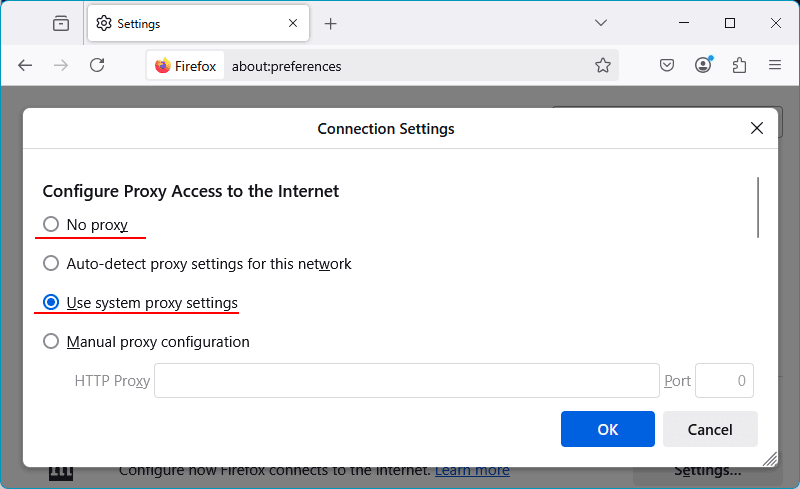Click the new tab plus icon
This screenshot has width=800, height=489.
tap(331, 23)
